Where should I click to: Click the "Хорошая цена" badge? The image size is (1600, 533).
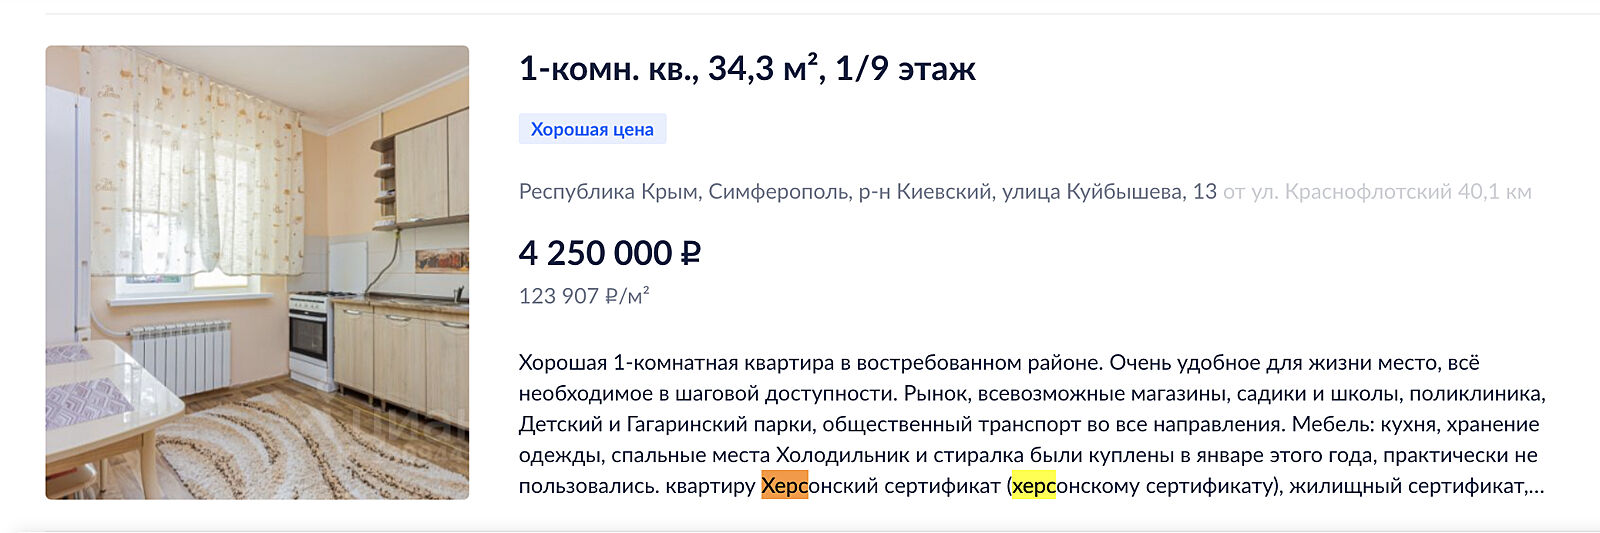[592, 129]
